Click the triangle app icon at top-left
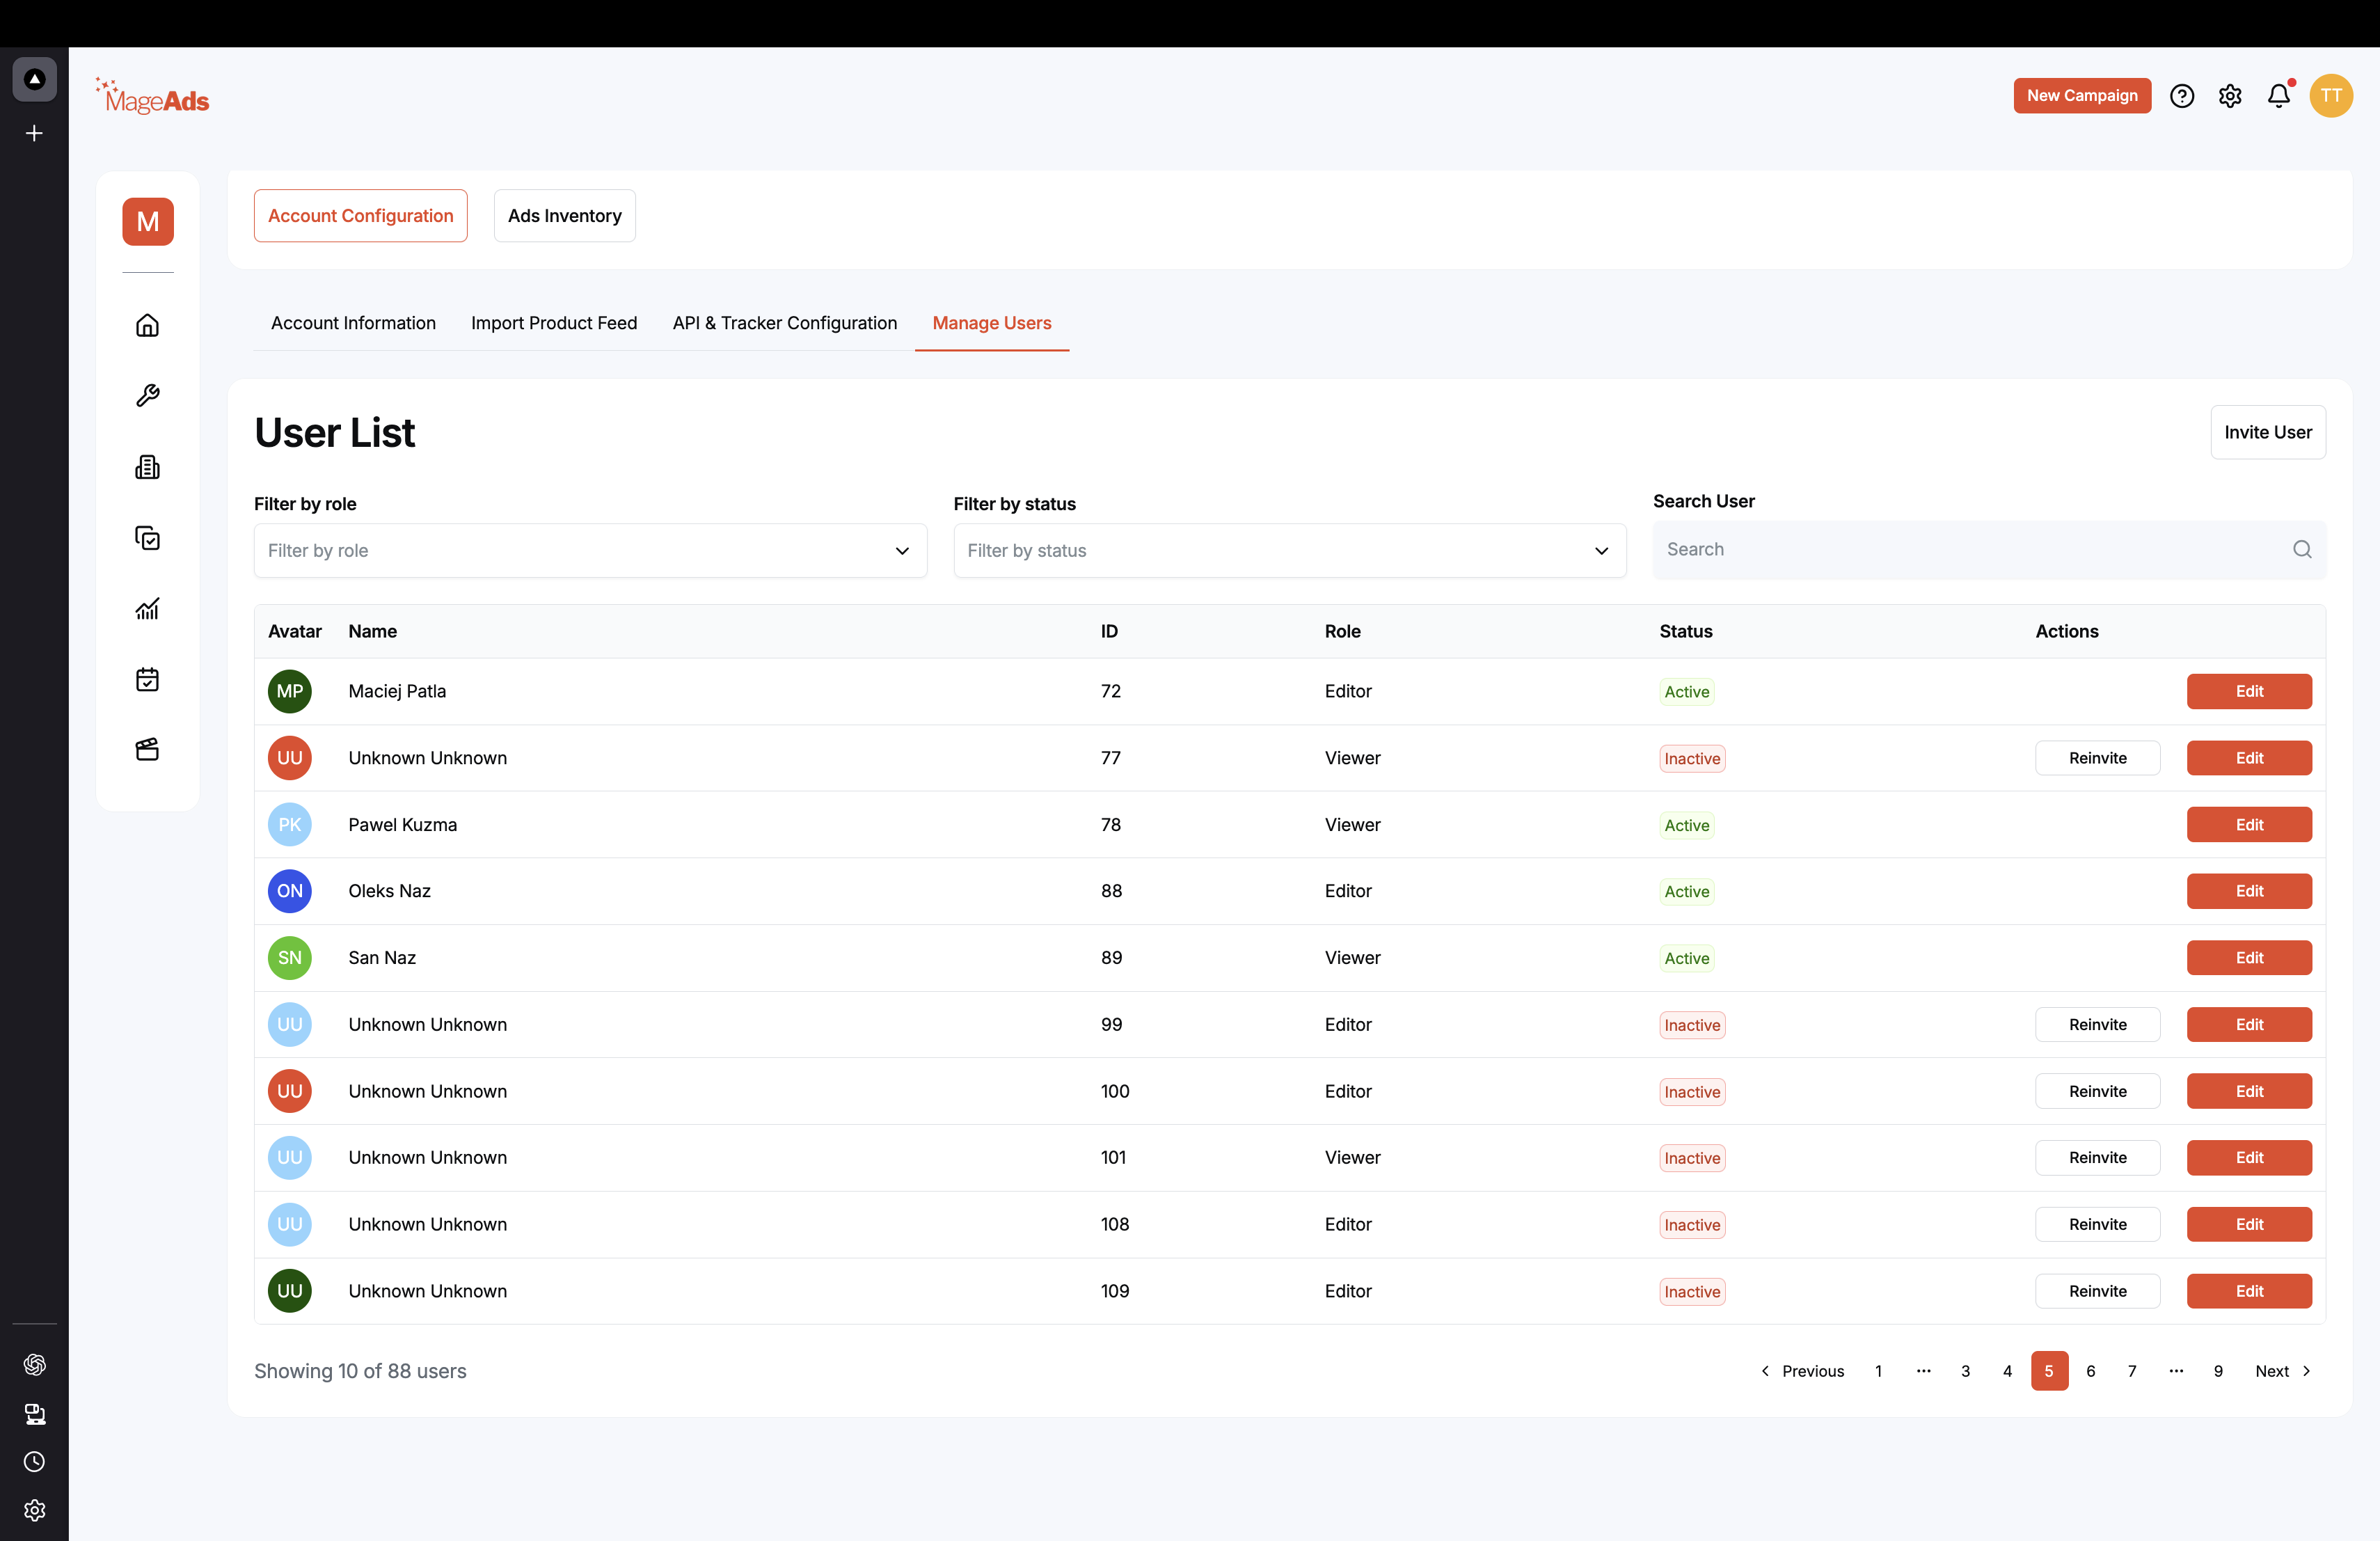Screen dimensions: 2380x1541 point(34,79)
